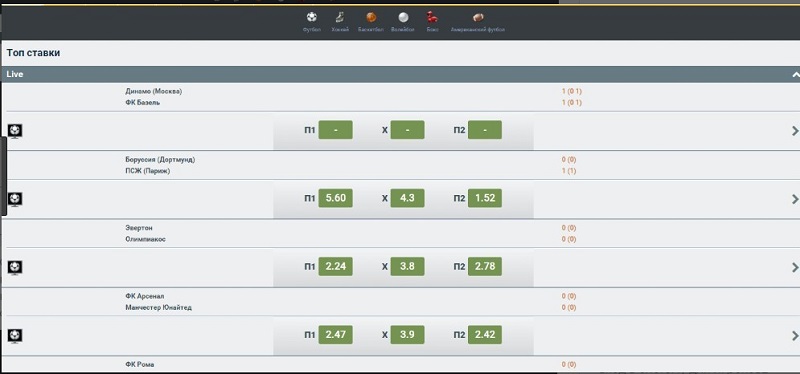The height and width of the screenshot is (374, 800).
Task: Expand Everton vs Olympiacos details arrow
Action: click(795, 267)
